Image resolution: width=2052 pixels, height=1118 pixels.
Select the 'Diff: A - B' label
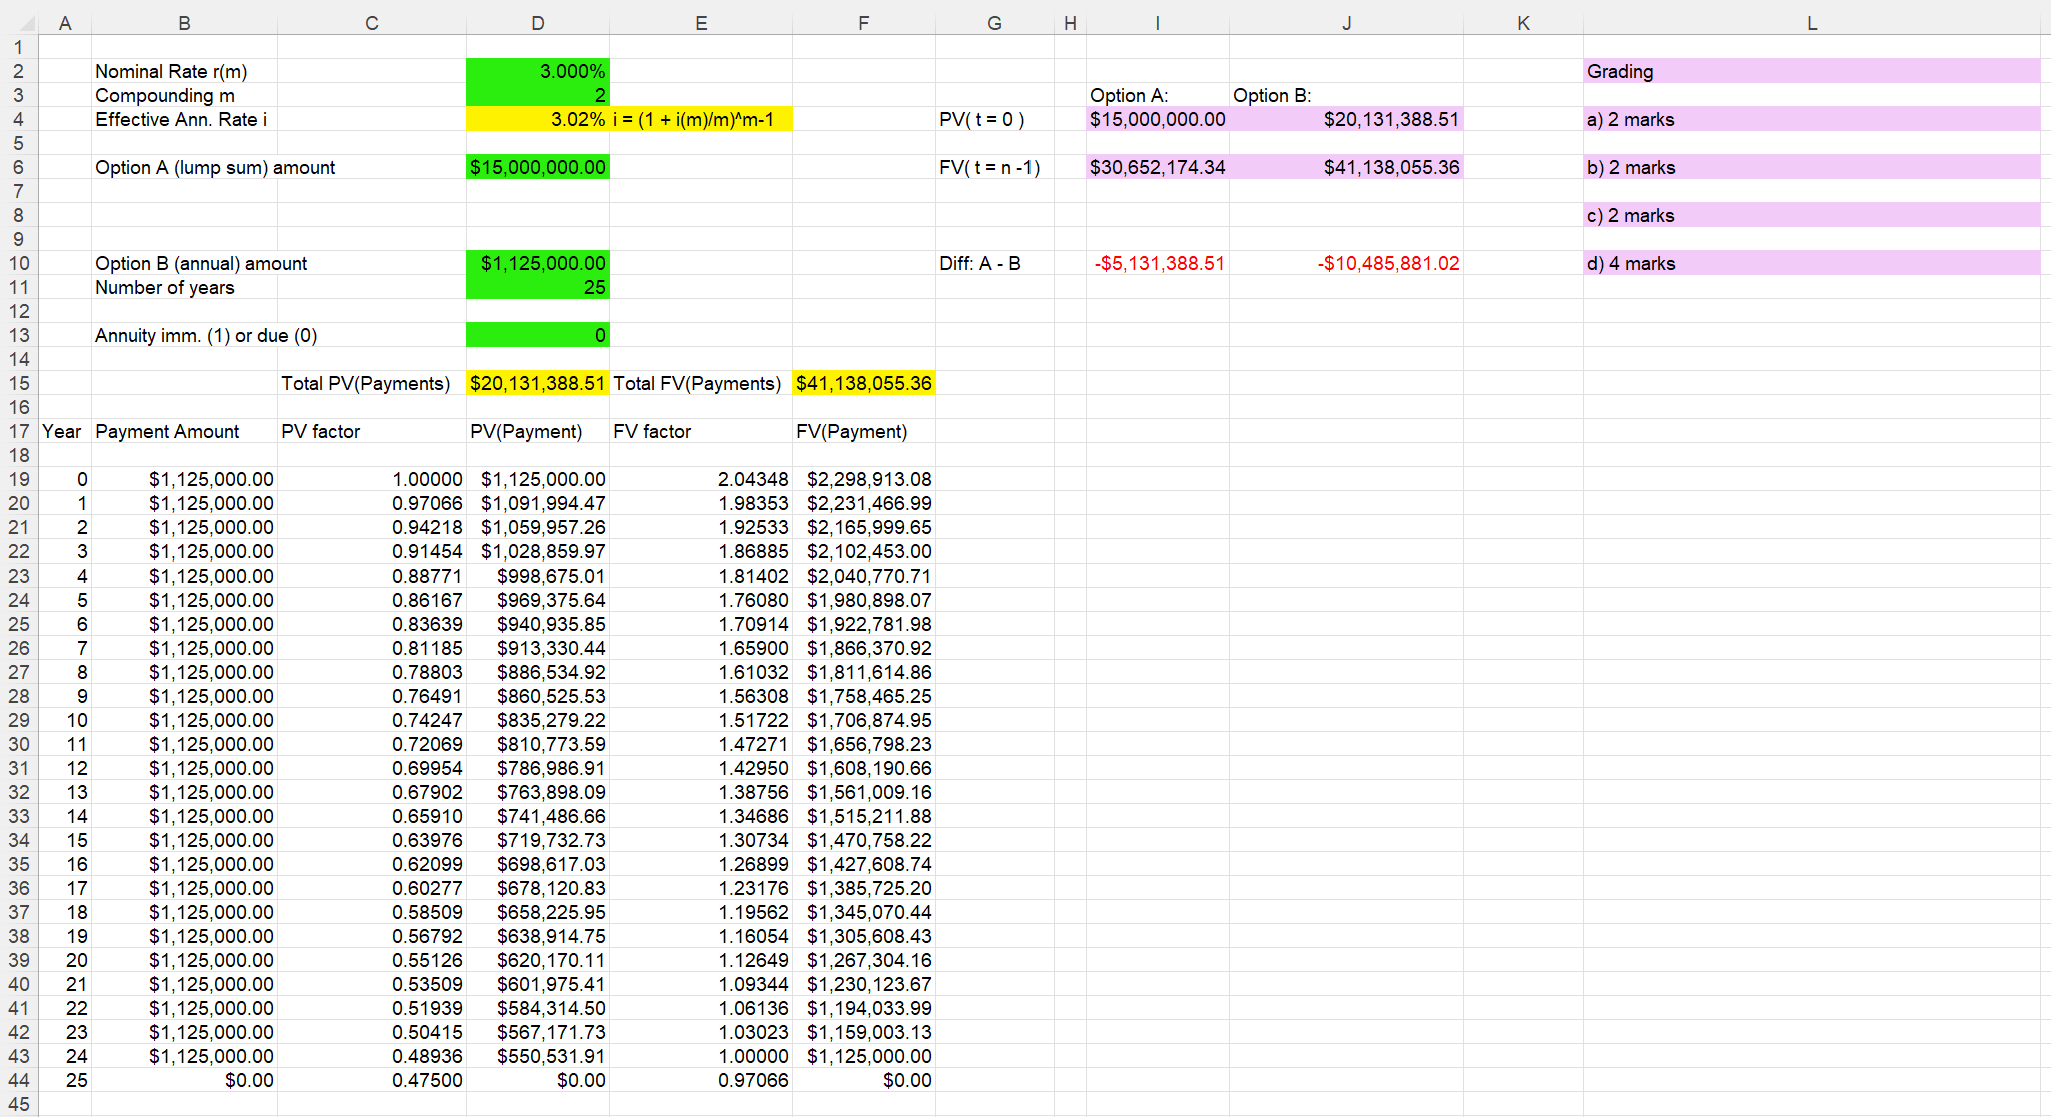pos(980,263)
